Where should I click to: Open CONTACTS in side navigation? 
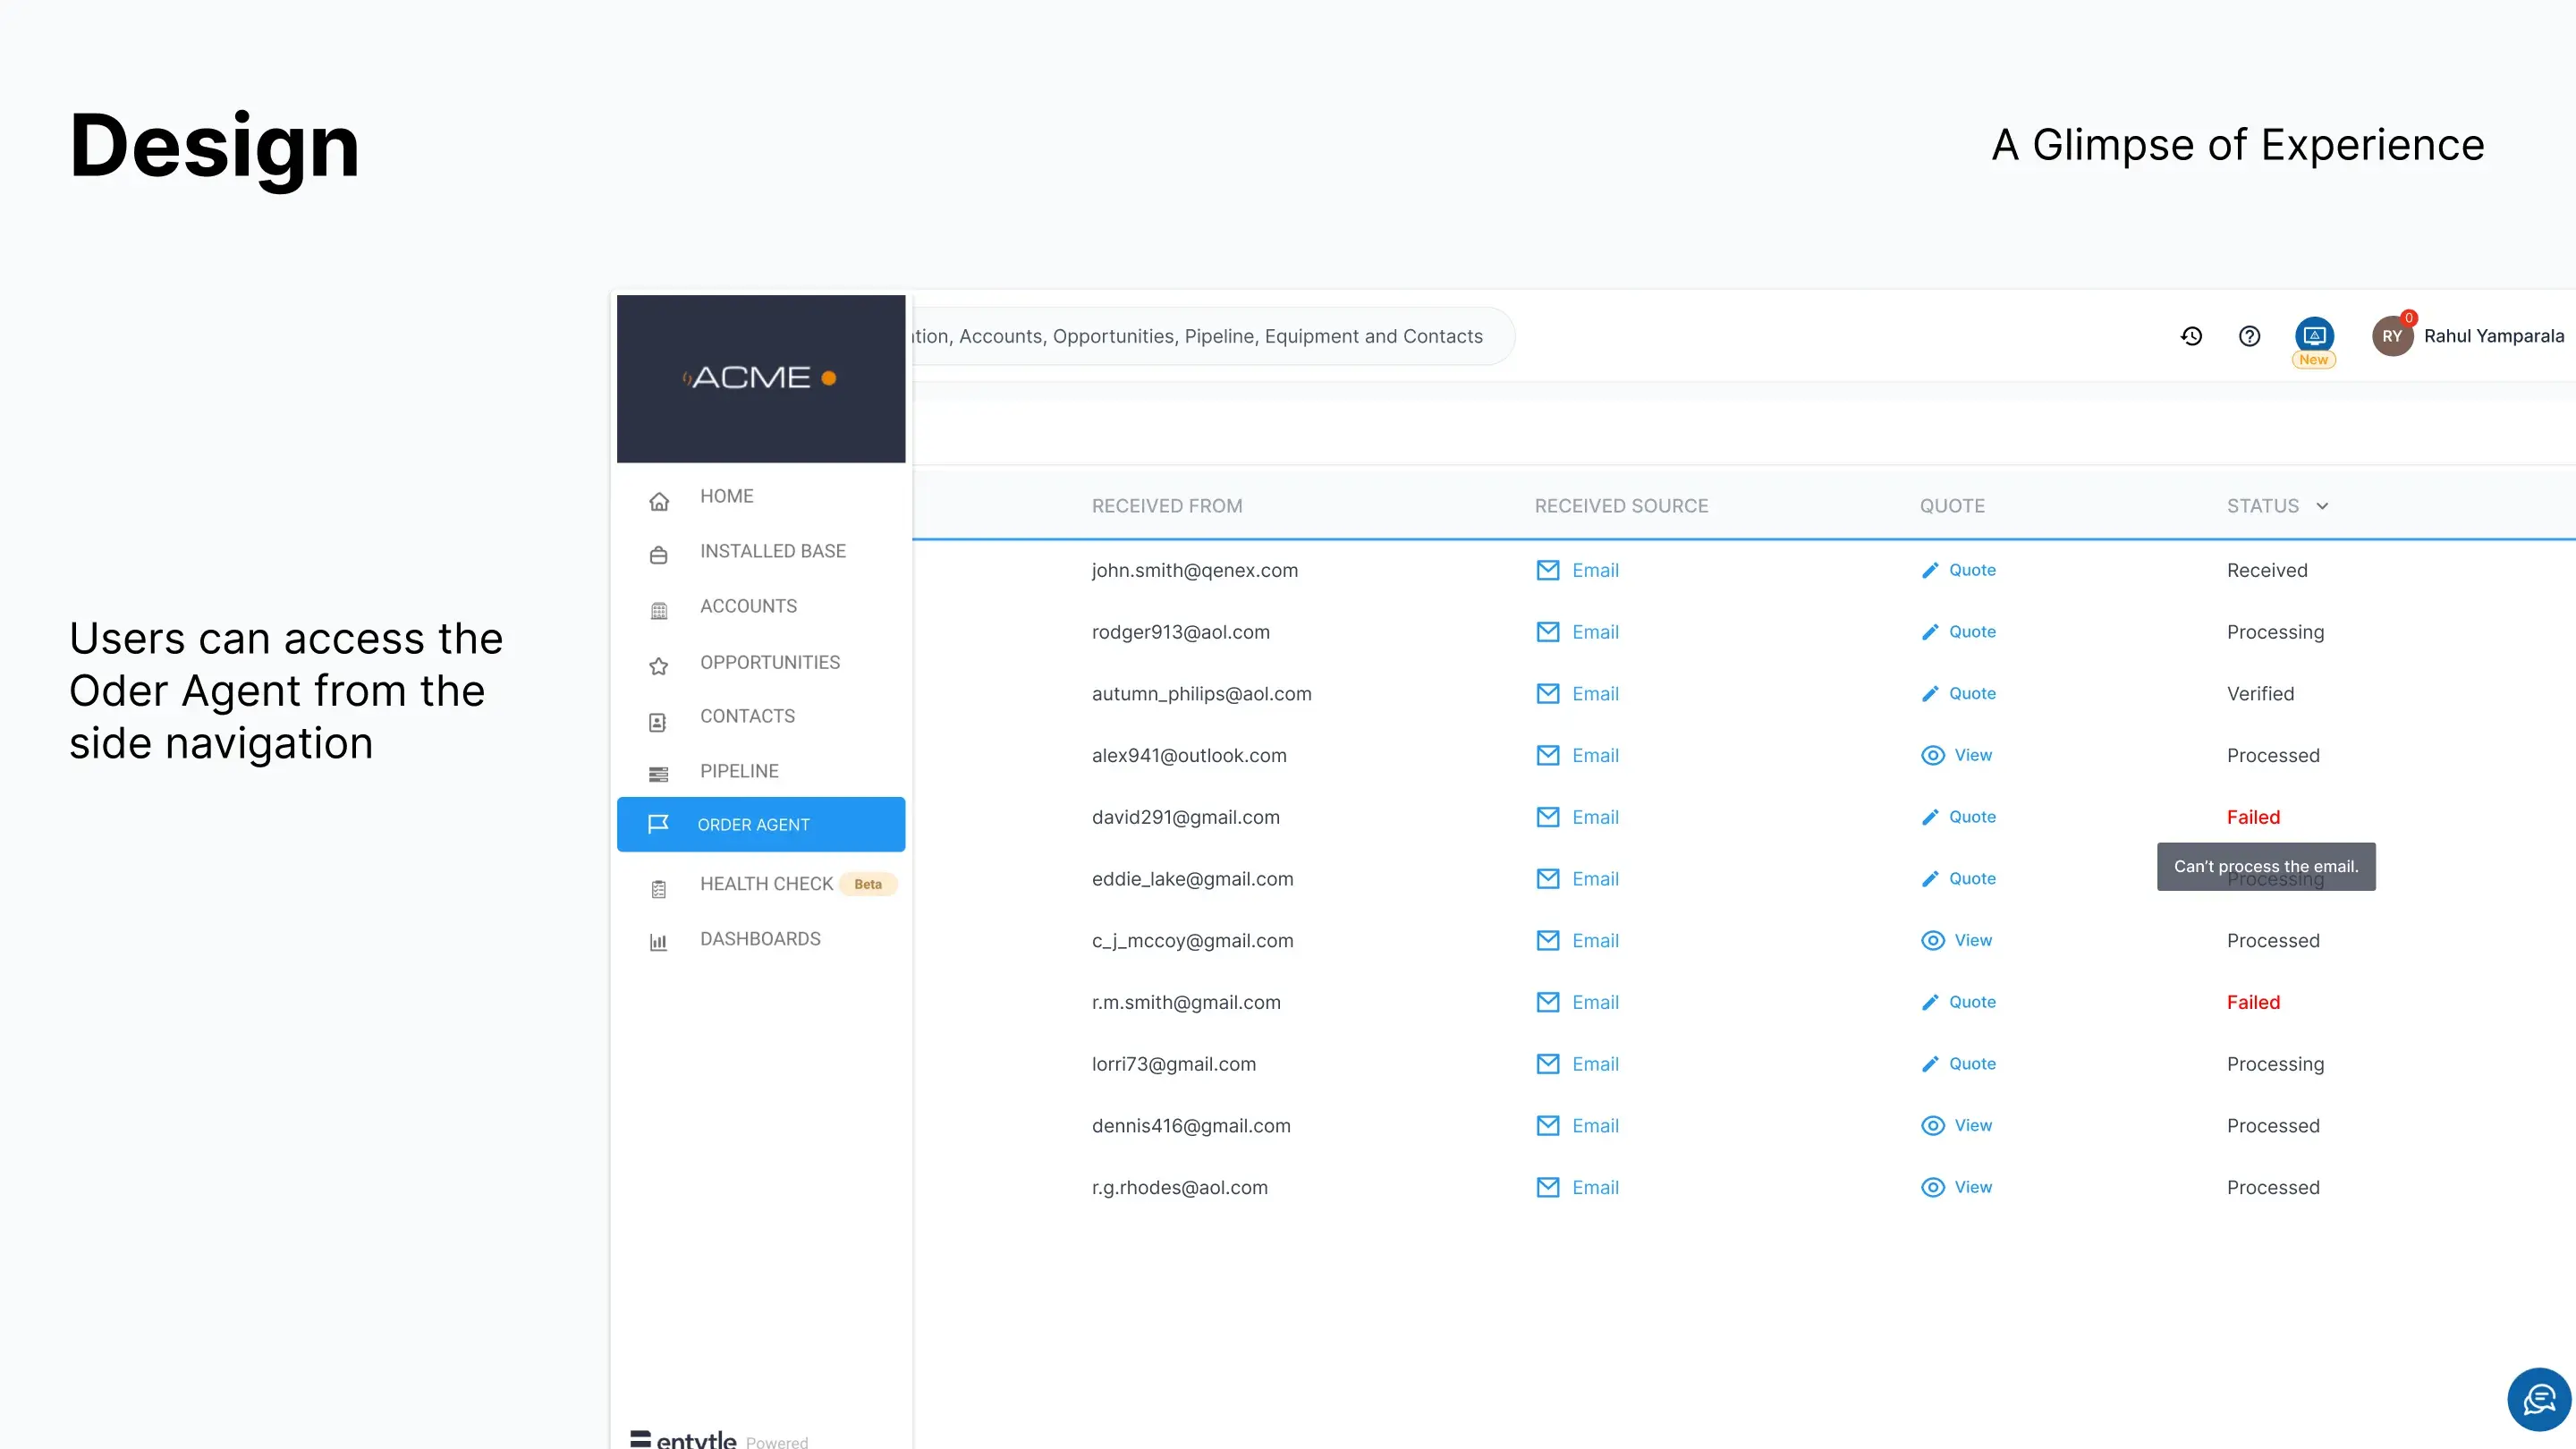[x=747, y=716]
